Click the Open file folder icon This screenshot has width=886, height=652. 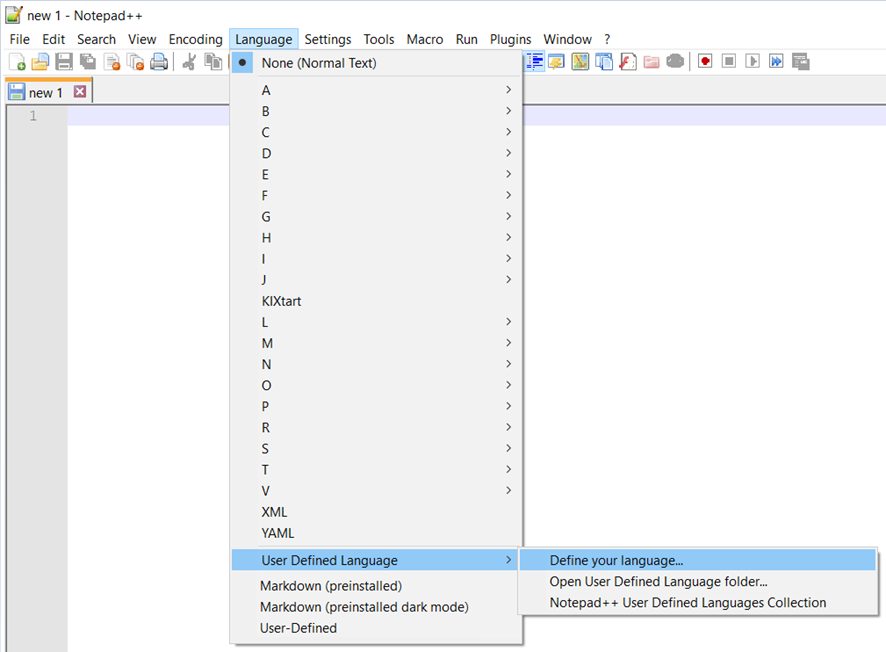pyautogui.click(x=40, y=62)
